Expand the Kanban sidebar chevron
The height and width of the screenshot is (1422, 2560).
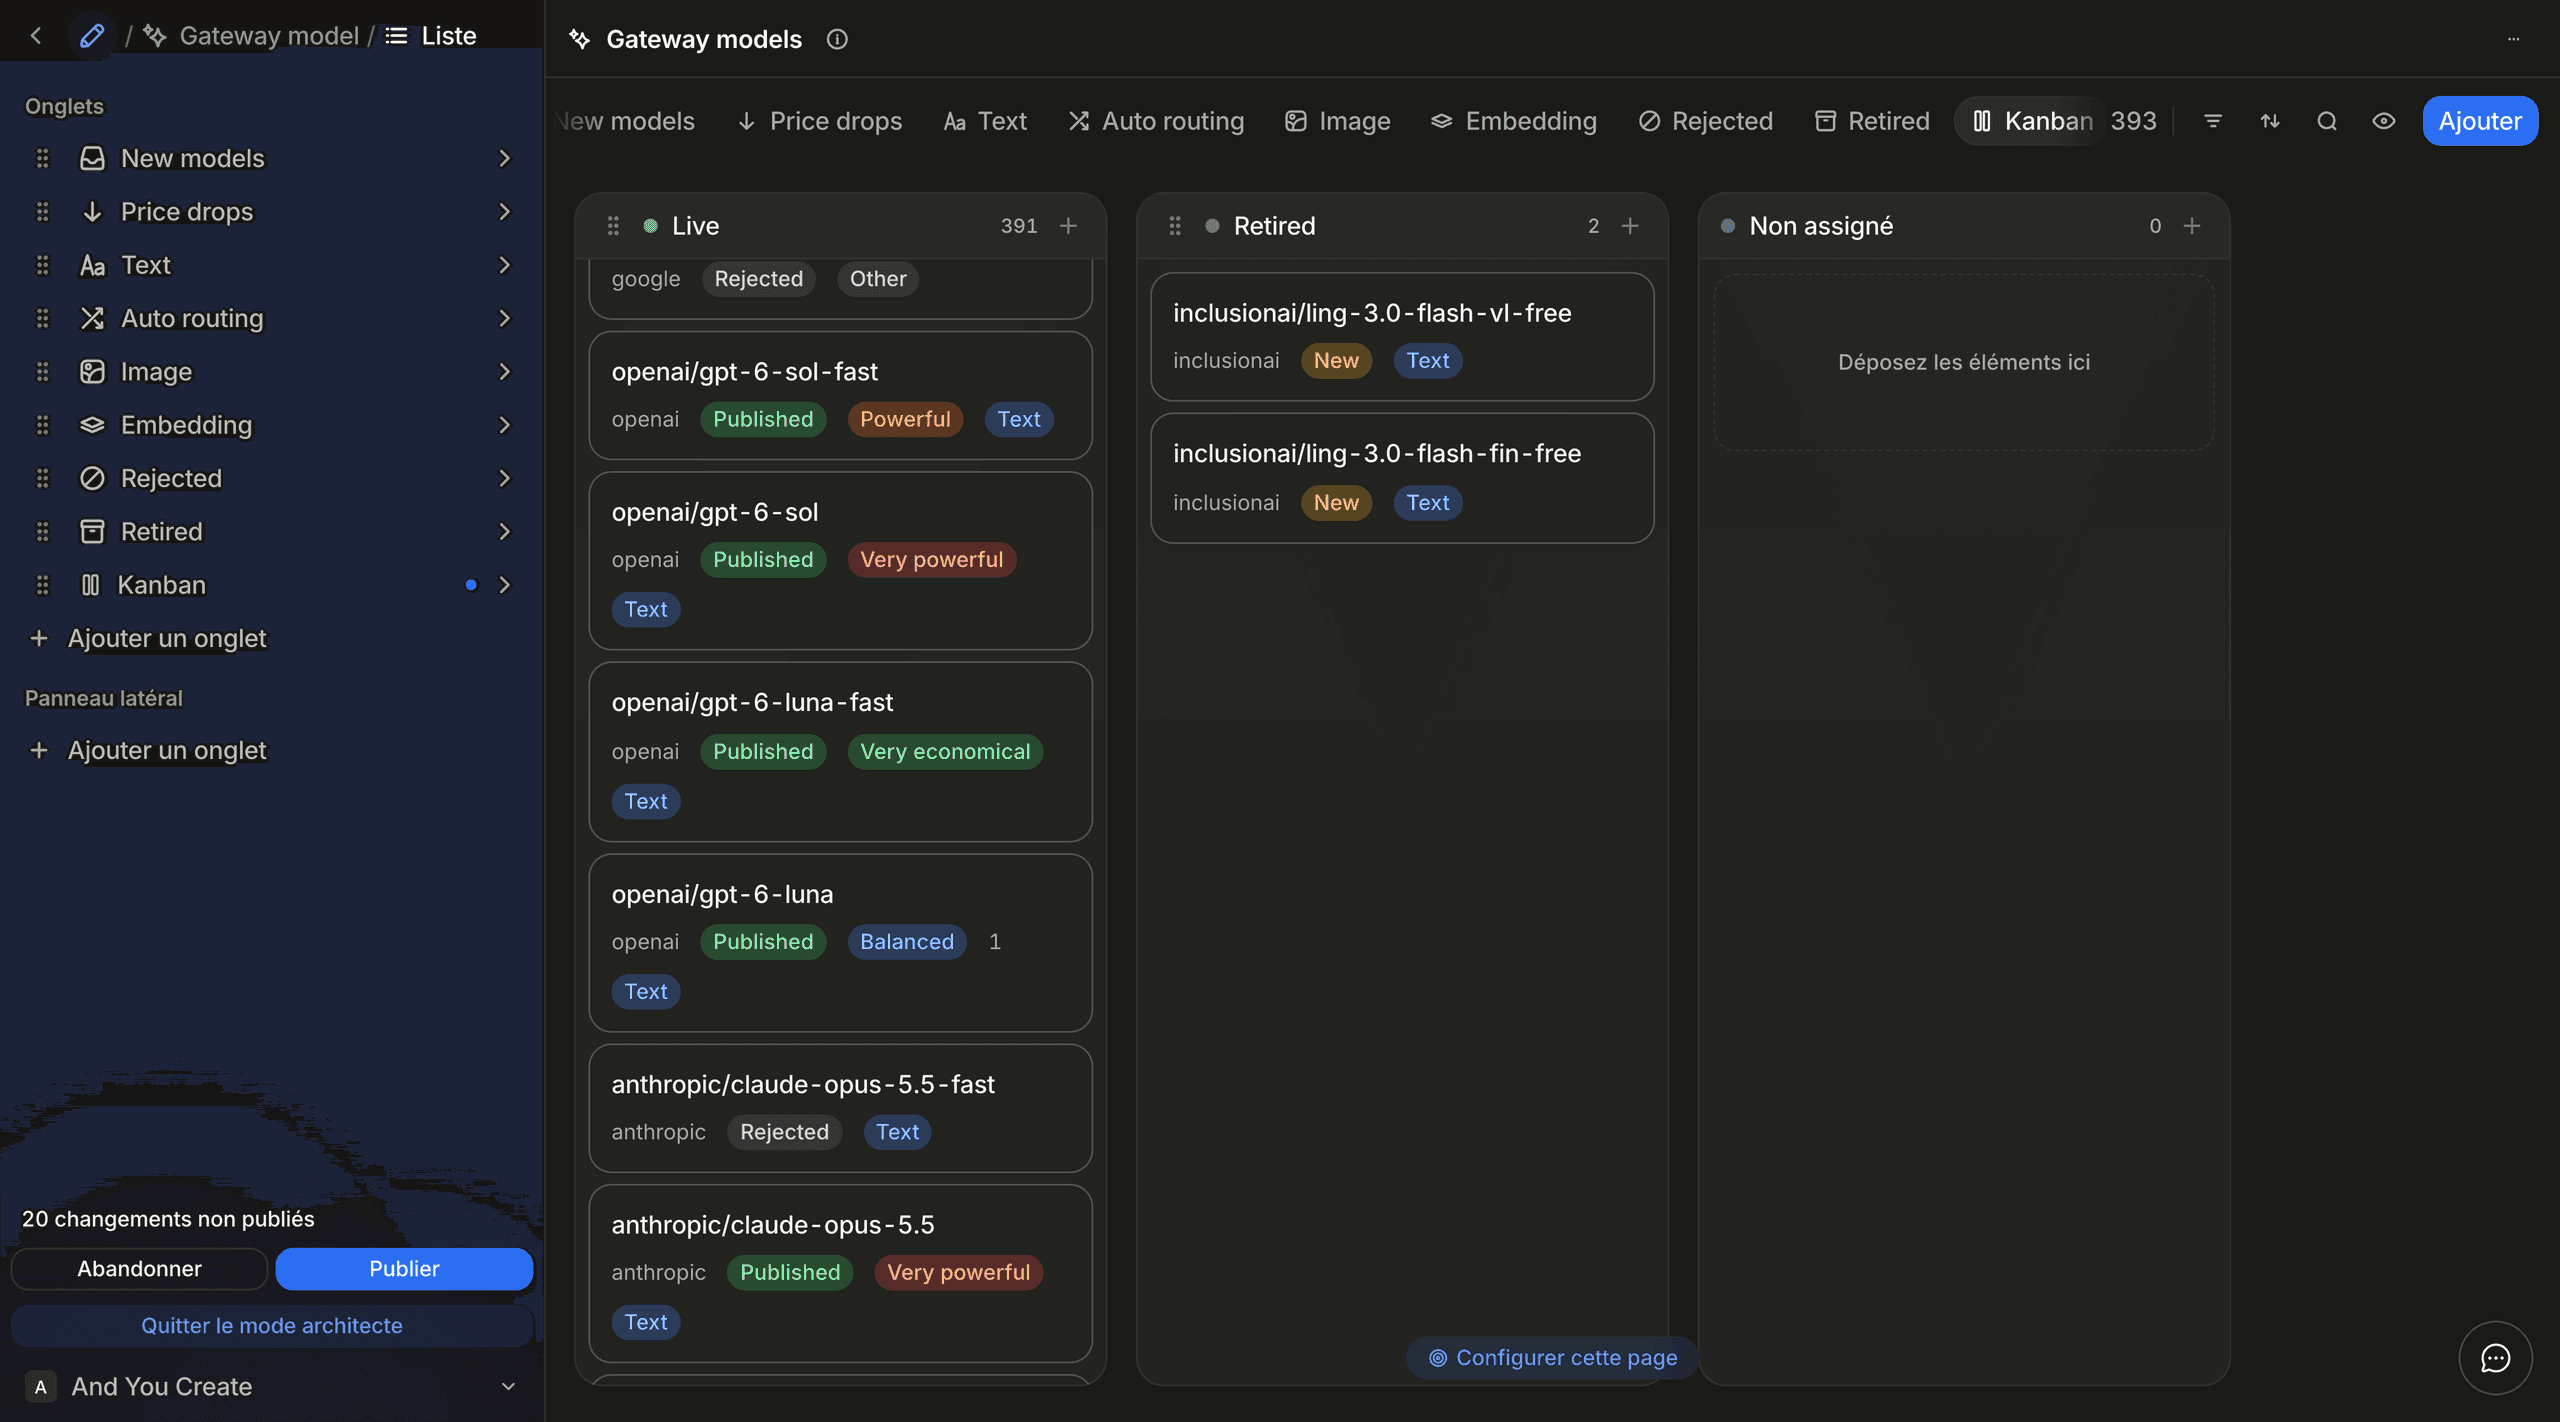(504, 585)
